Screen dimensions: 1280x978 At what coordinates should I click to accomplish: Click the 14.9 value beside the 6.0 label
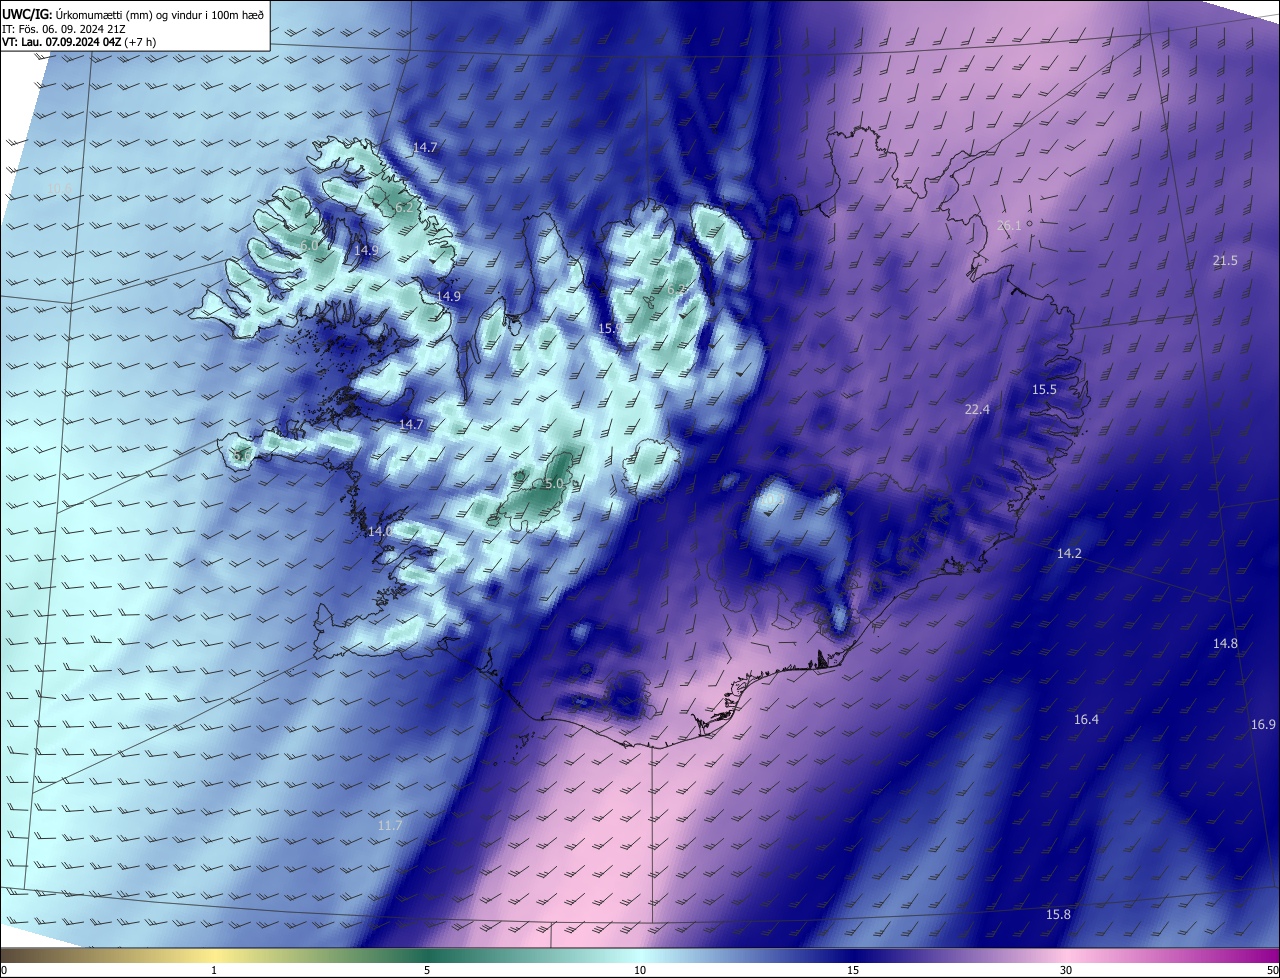click(366, 250)
